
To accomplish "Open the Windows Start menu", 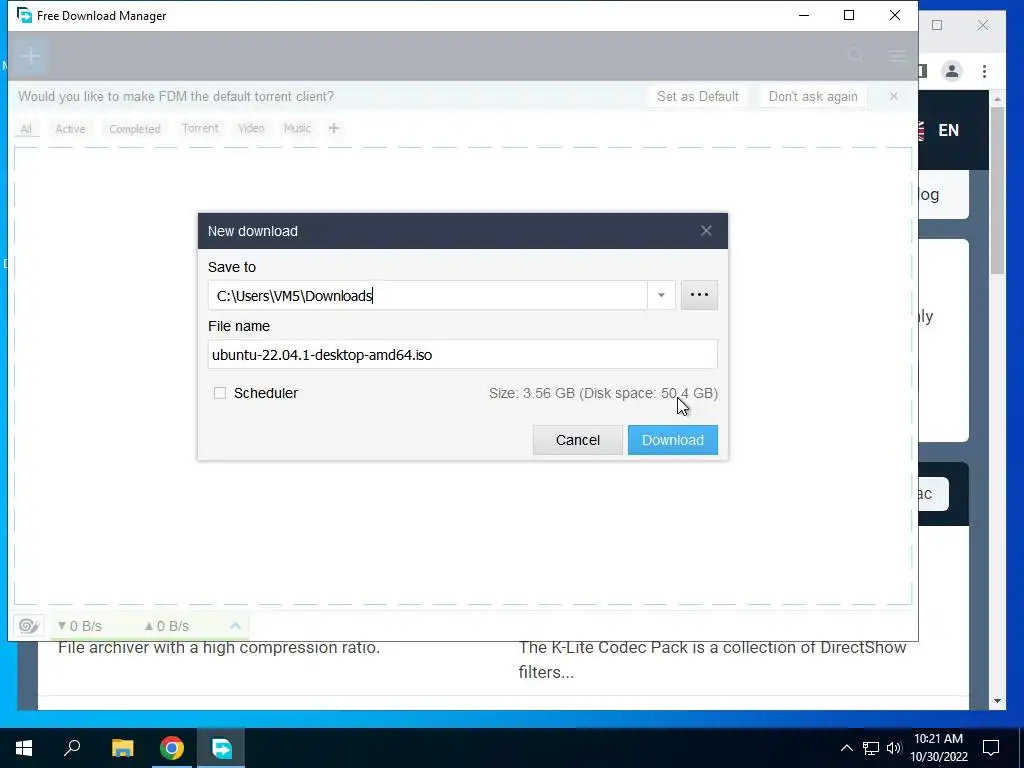I will tap(24, 748).
